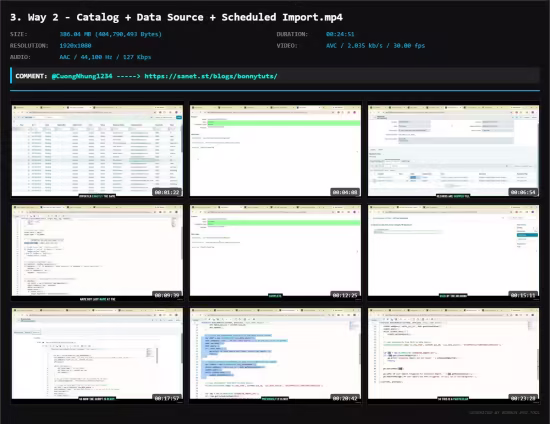View the thumbnail stamped 00:20:42
Image resolution: width=550 pixels, height=424 pixels.
[x=275, y=355]
